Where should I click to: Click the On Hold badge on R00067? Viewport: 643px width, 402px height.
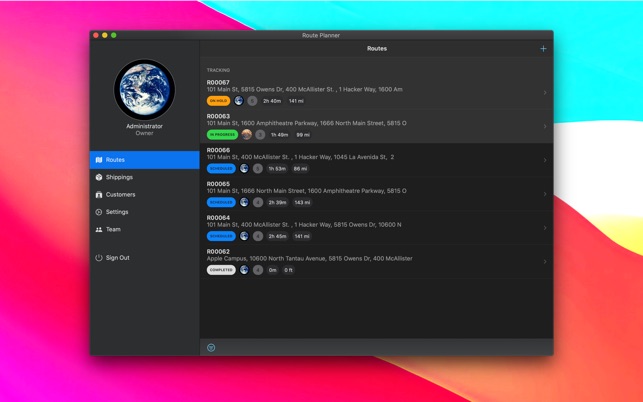pyautogui.click(x=217, y=101)
